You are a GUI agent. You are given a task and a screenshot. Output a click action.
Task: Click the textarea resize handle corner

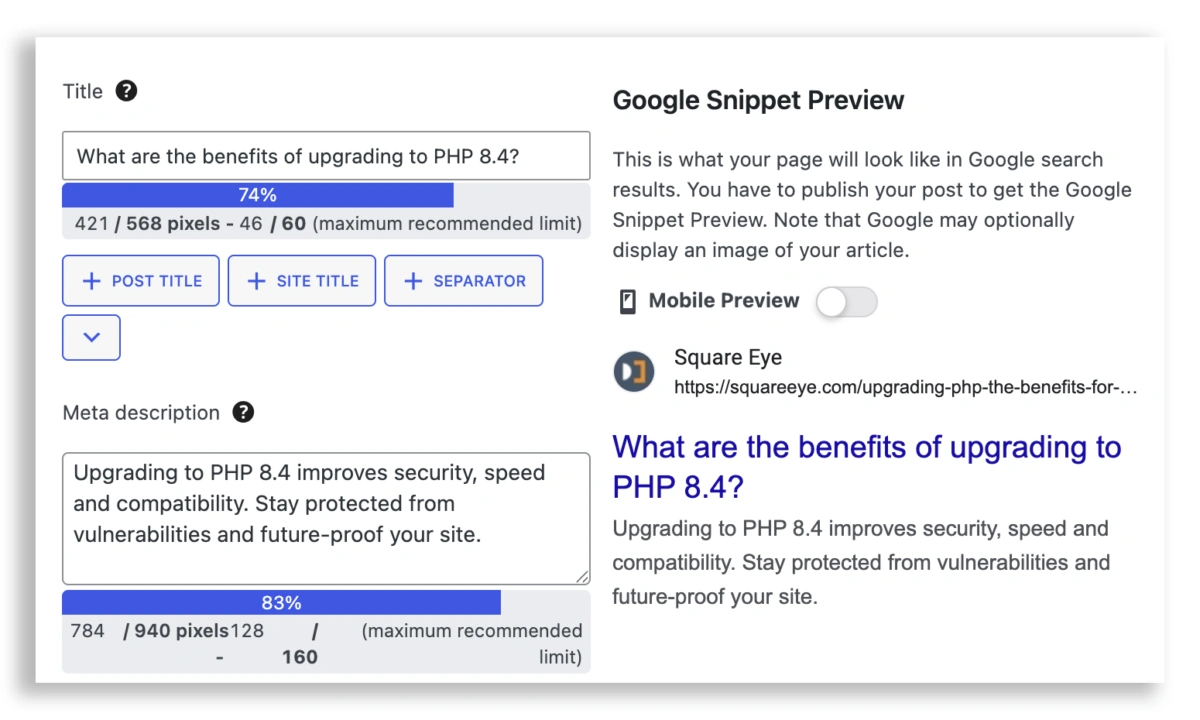click(x=582, y=577)
